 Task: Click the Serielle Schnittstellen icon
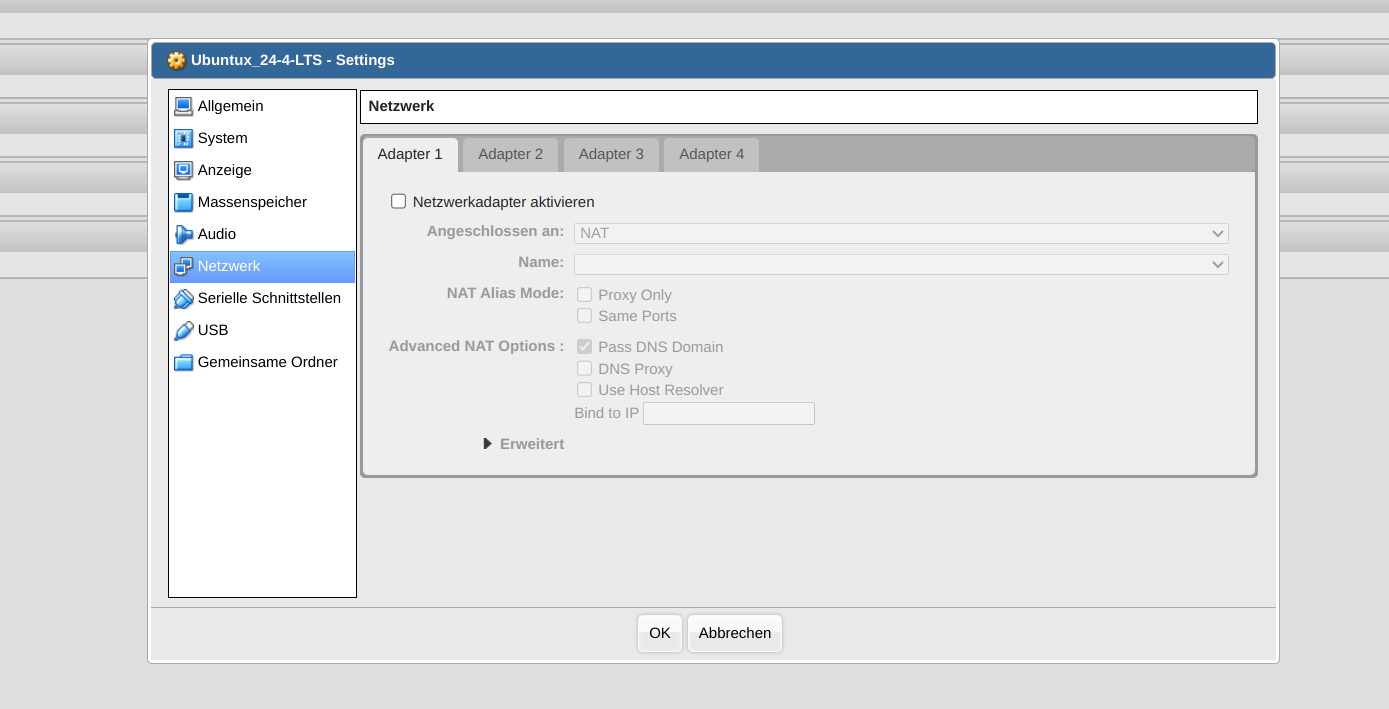click(183, 298)
